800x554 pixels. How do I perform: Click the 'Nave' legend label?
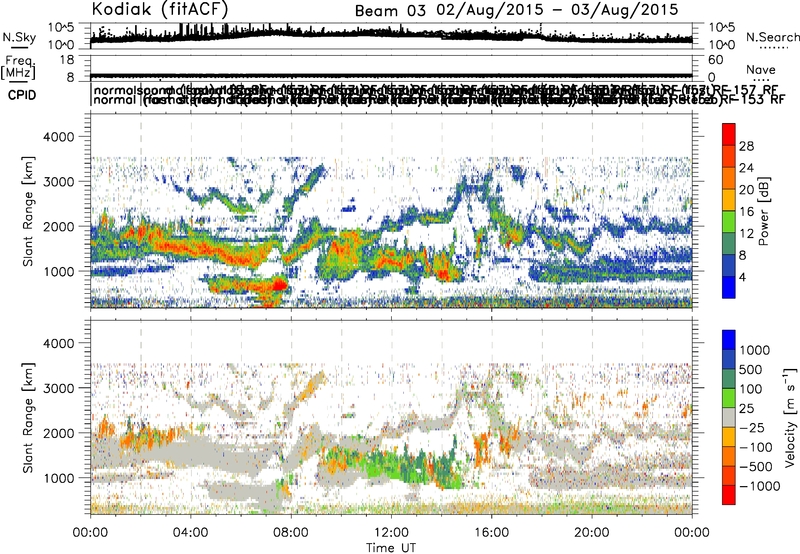761,70
